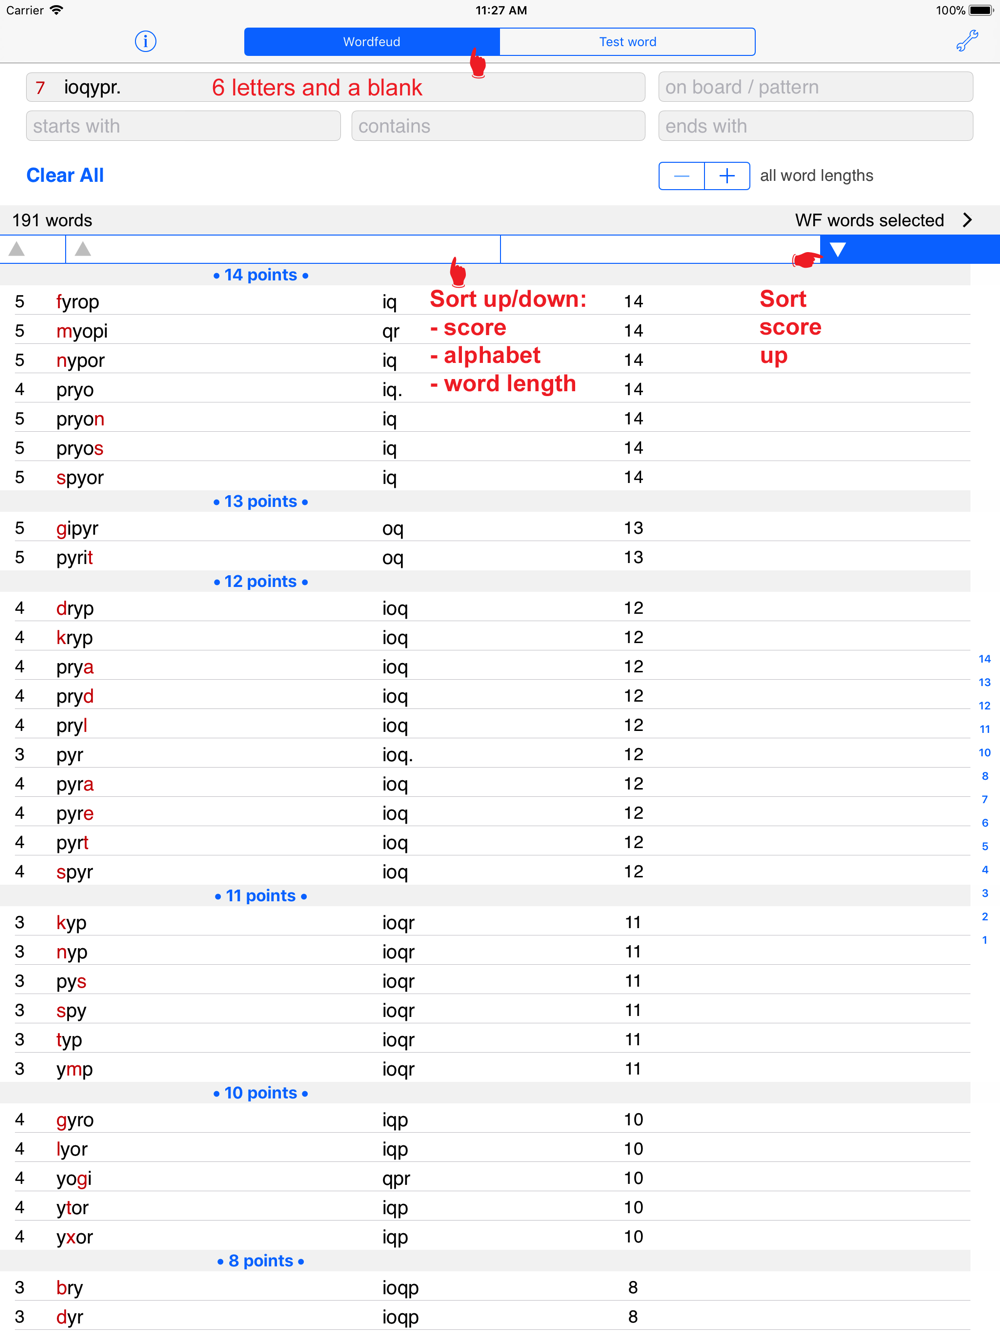Clear All search fields
Viewport: 1000px width, 1334px height.
click(x=65, y=175)
